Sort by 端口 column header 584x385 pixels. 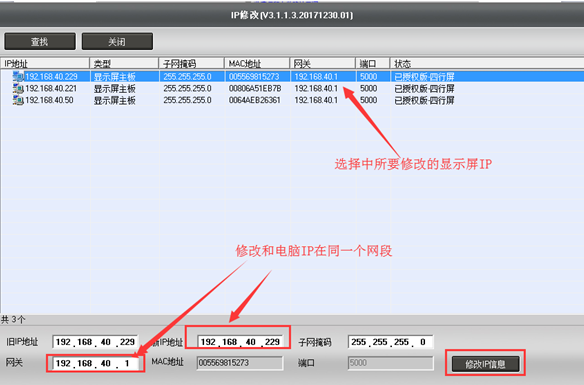(x=372, y=63)
